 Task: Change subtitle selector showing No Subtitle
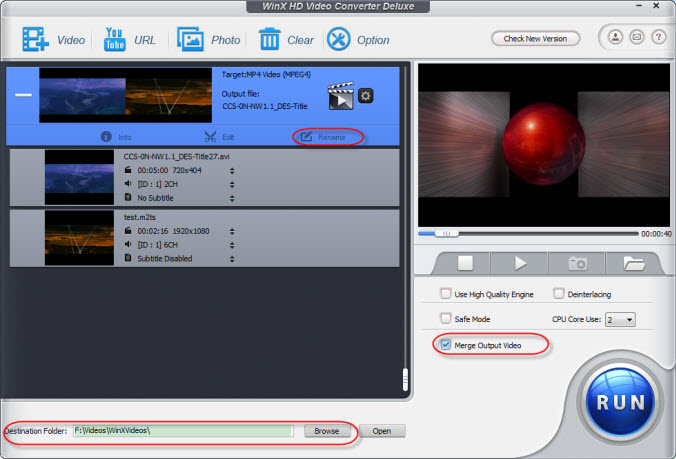click(232, 198)
